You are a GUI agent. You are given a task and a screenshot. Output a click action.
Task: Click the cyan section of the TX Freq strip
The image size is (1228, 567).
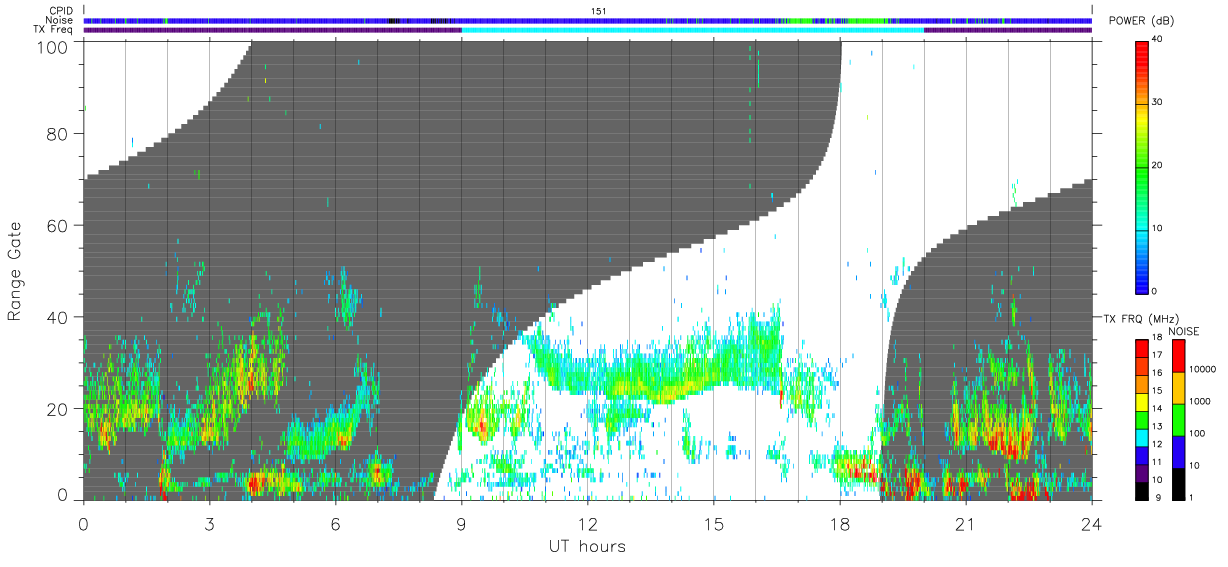pyautogui.click(x=692, y=30)
